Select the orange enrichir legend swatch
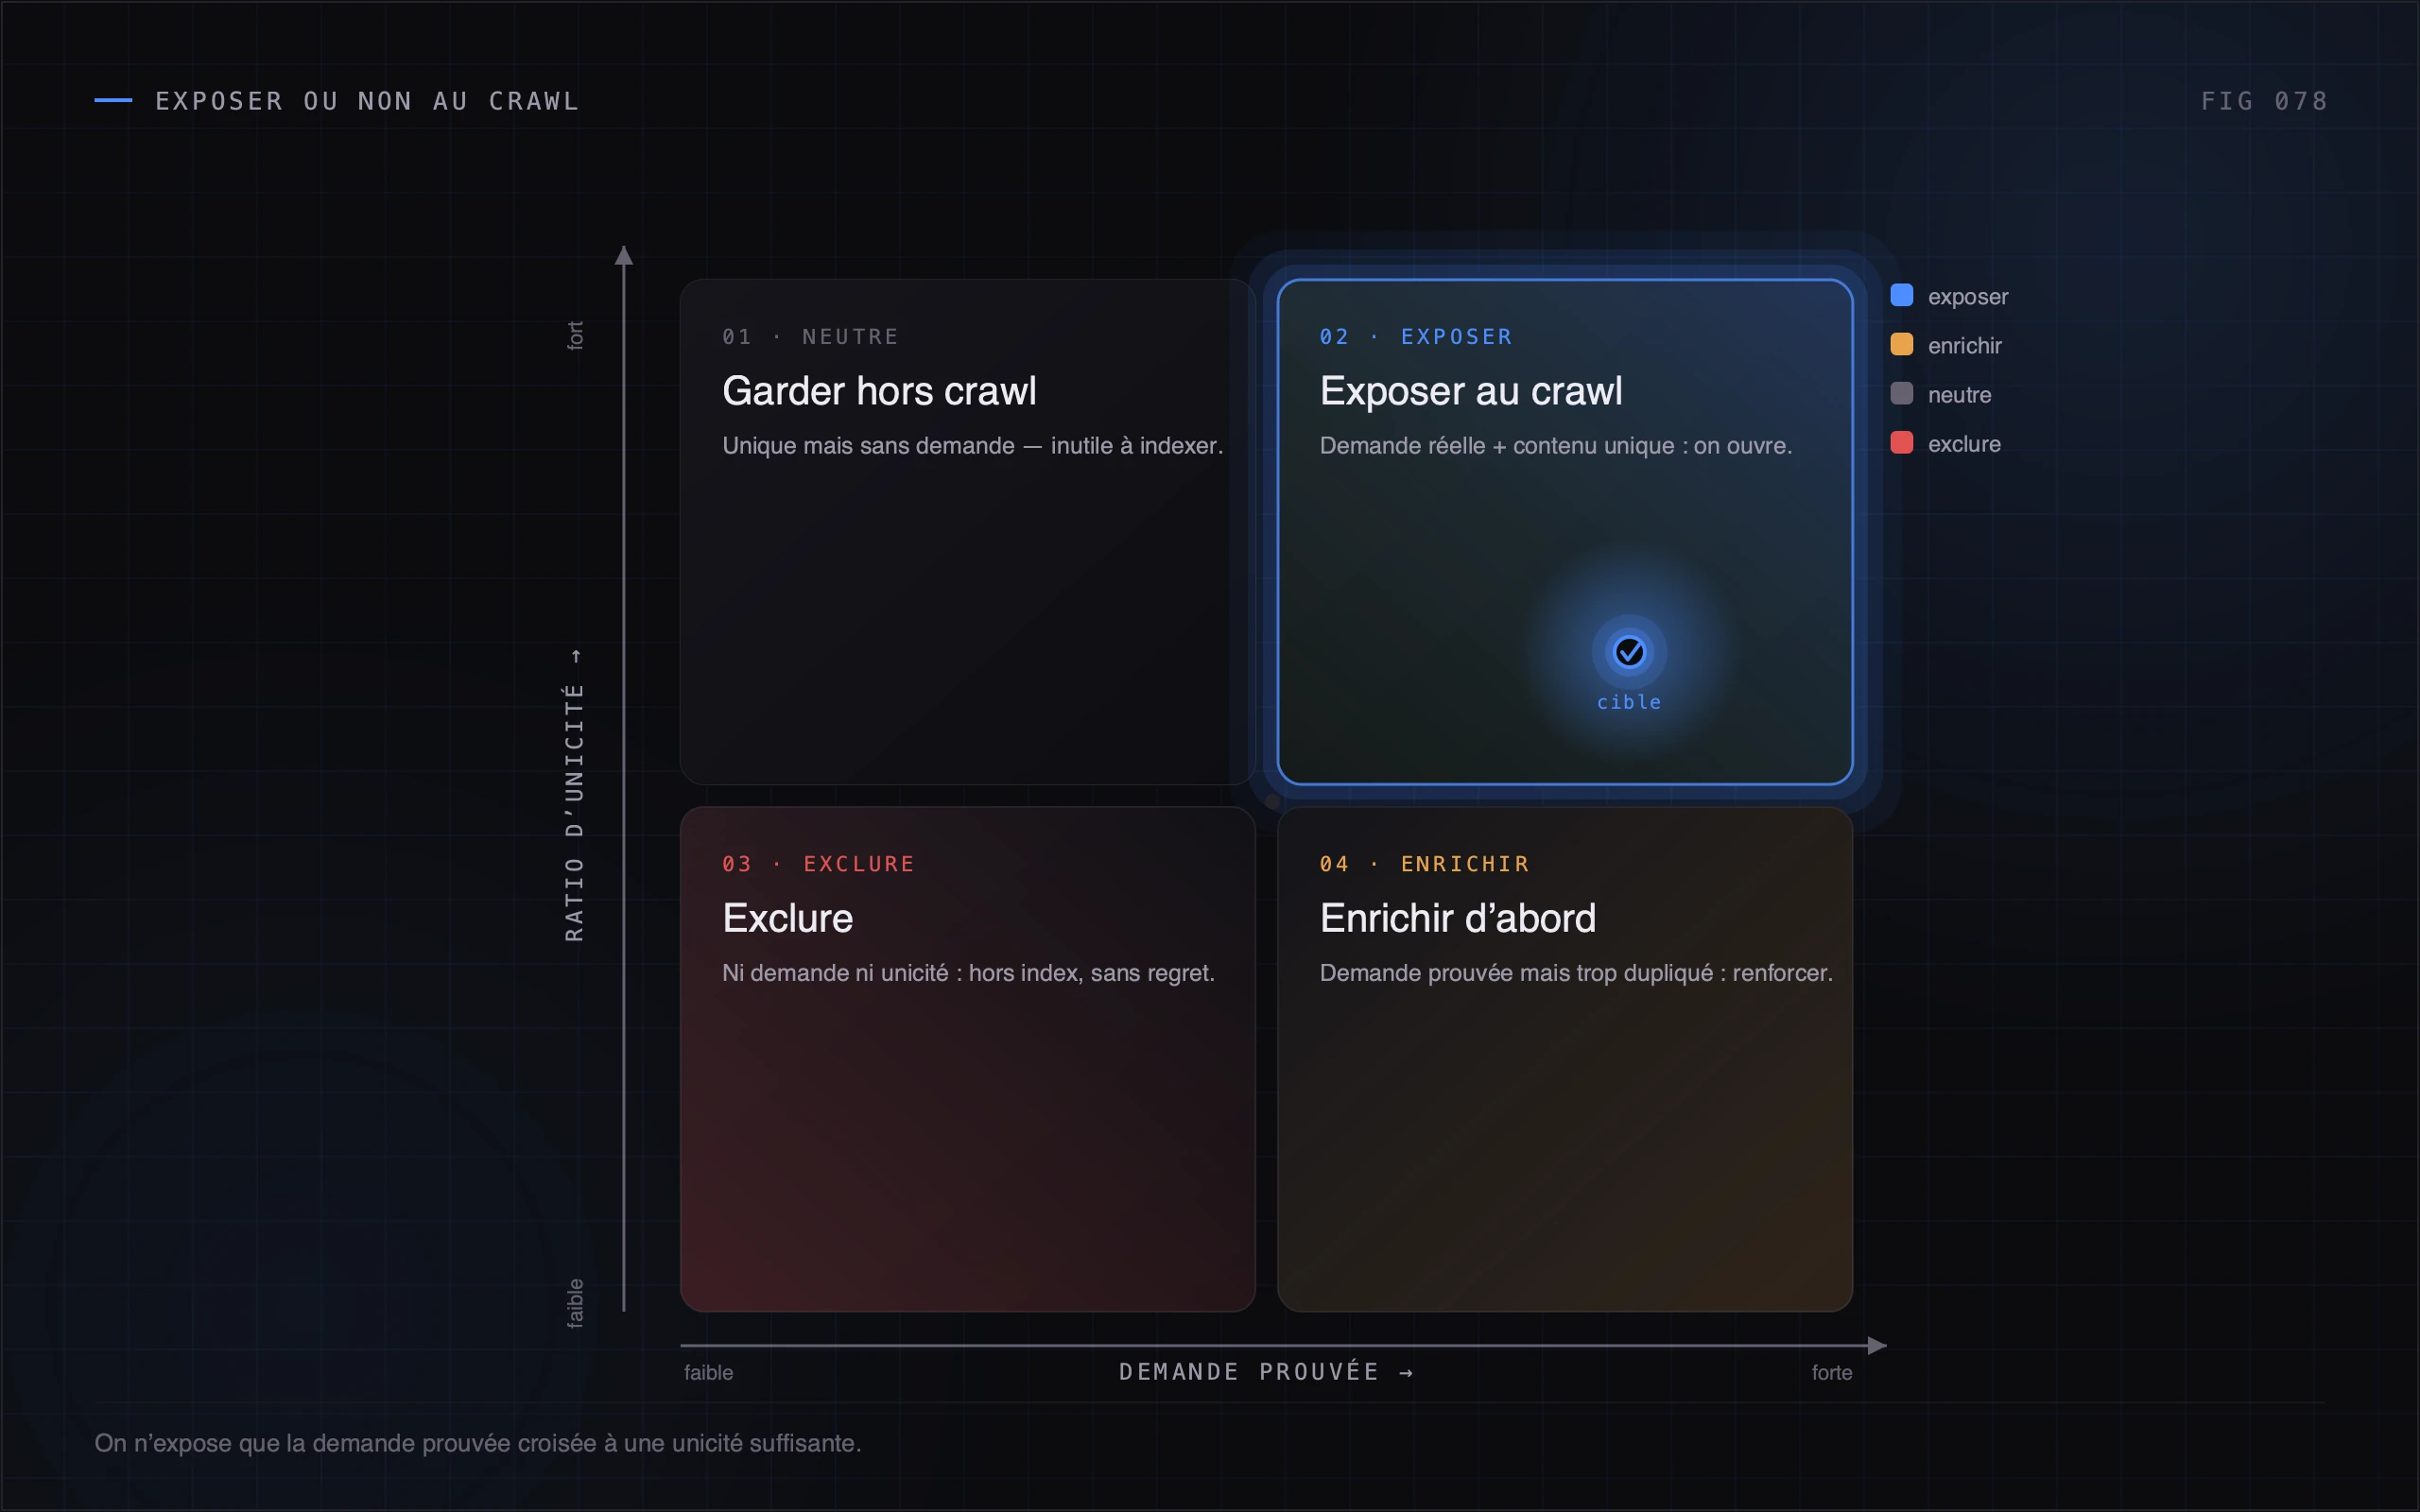The width and height of the screenshot is (2420, 1512). pyautogui.click(x=1901, y=344)
